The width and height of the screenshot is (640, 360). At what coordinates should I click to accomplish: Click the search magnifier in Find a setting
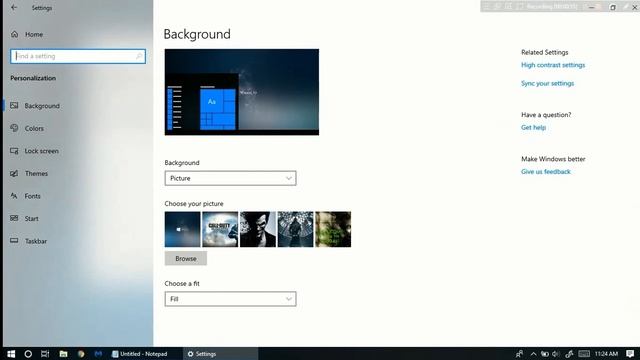139,56
